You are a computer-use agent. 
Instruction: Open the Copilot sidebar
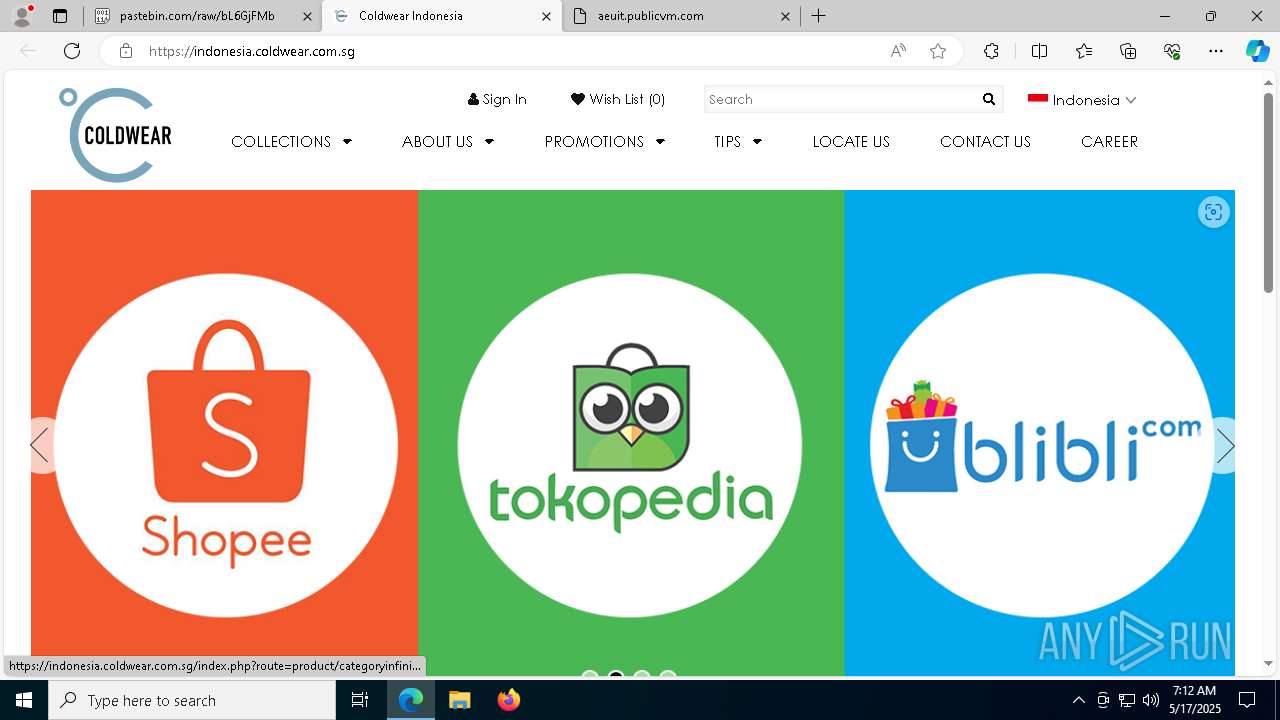(1257, 51)
